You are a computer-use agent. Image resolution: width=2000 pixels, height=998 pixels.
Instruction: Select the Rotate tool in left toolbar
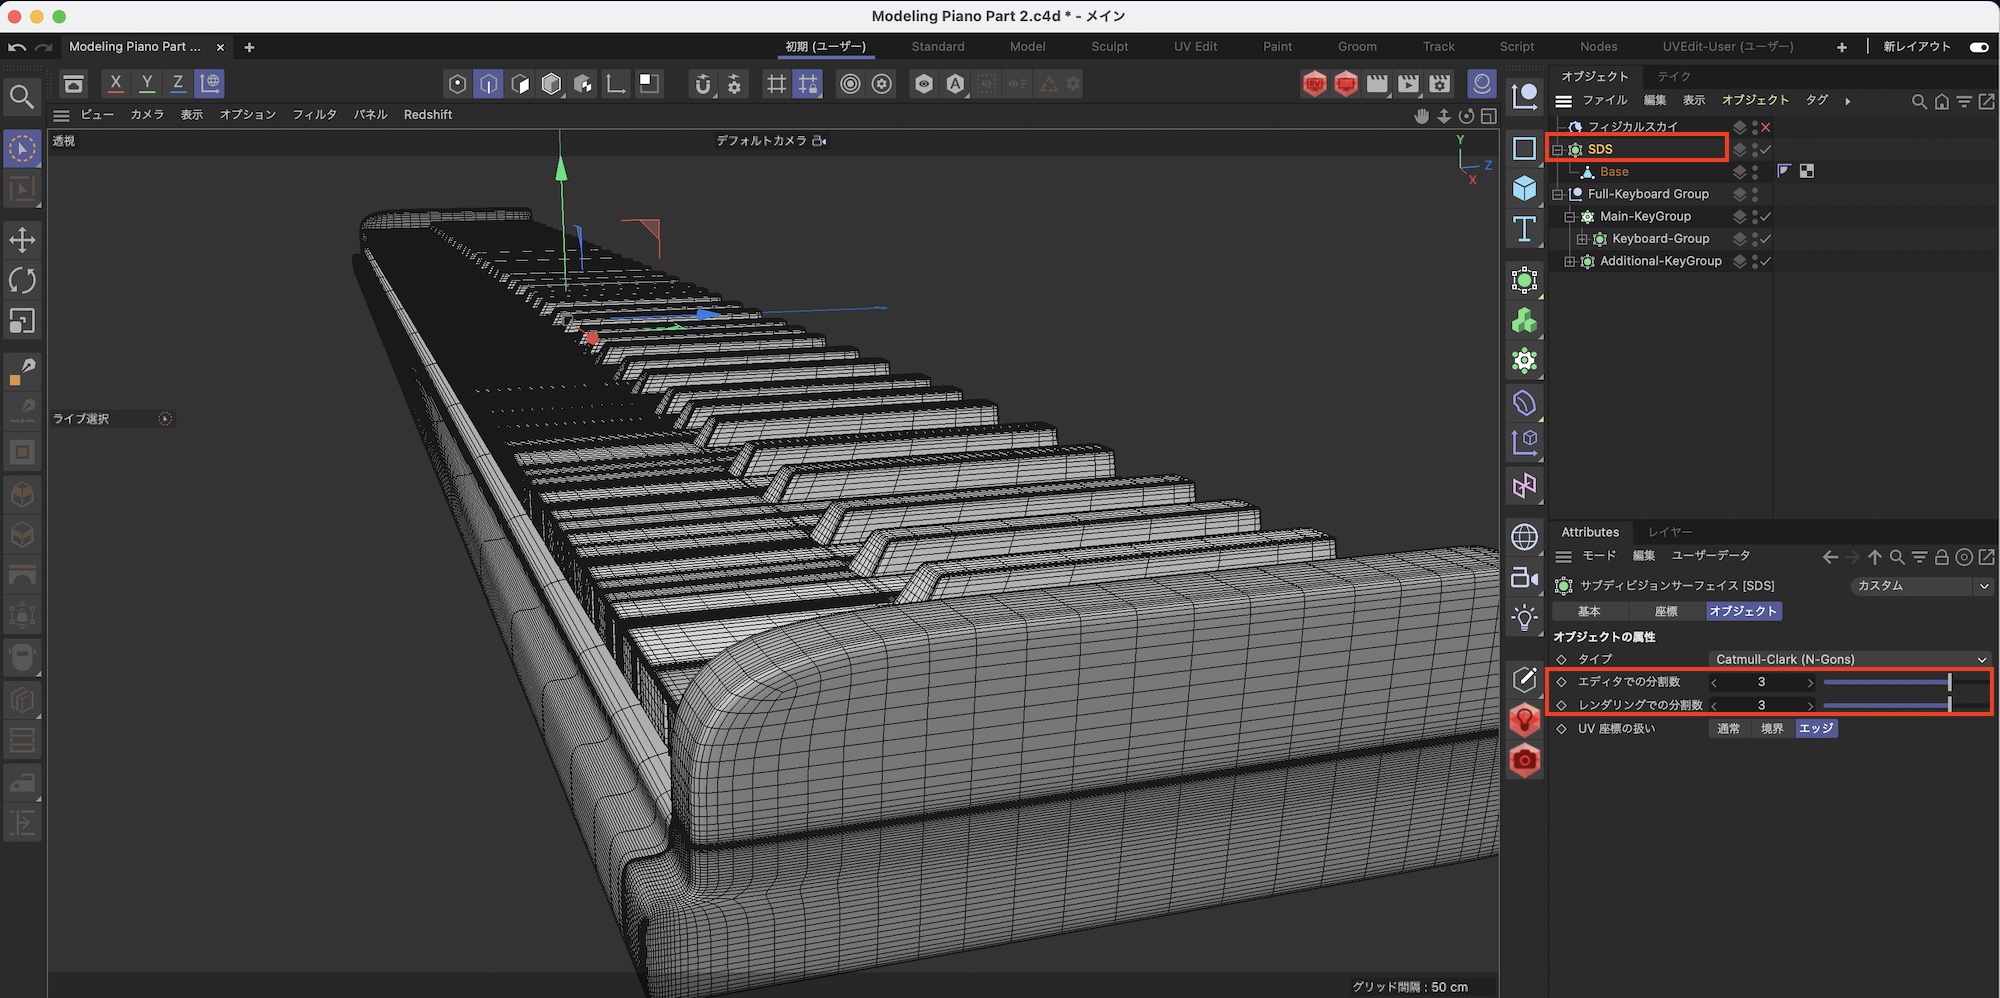pos(22,281)
